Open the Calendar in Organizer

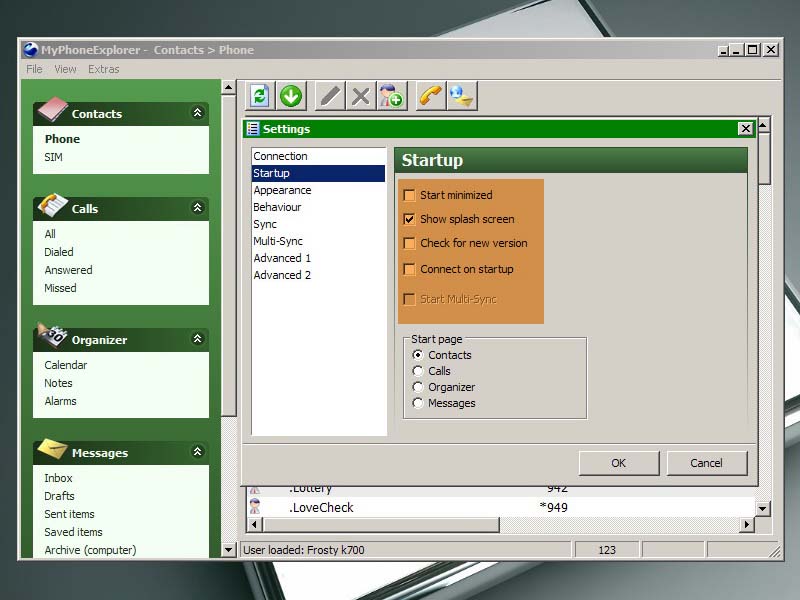pyautogui.click(x=65, y=365)
